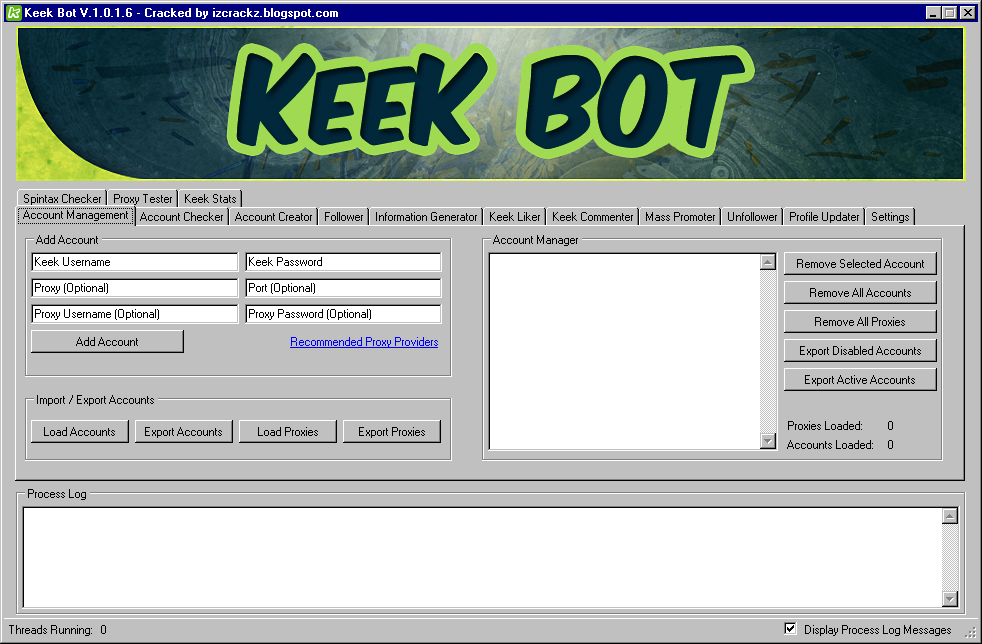The image size is (982, 644).
Task: Go to the Follower tab
Action: click(x=343, y=217)
